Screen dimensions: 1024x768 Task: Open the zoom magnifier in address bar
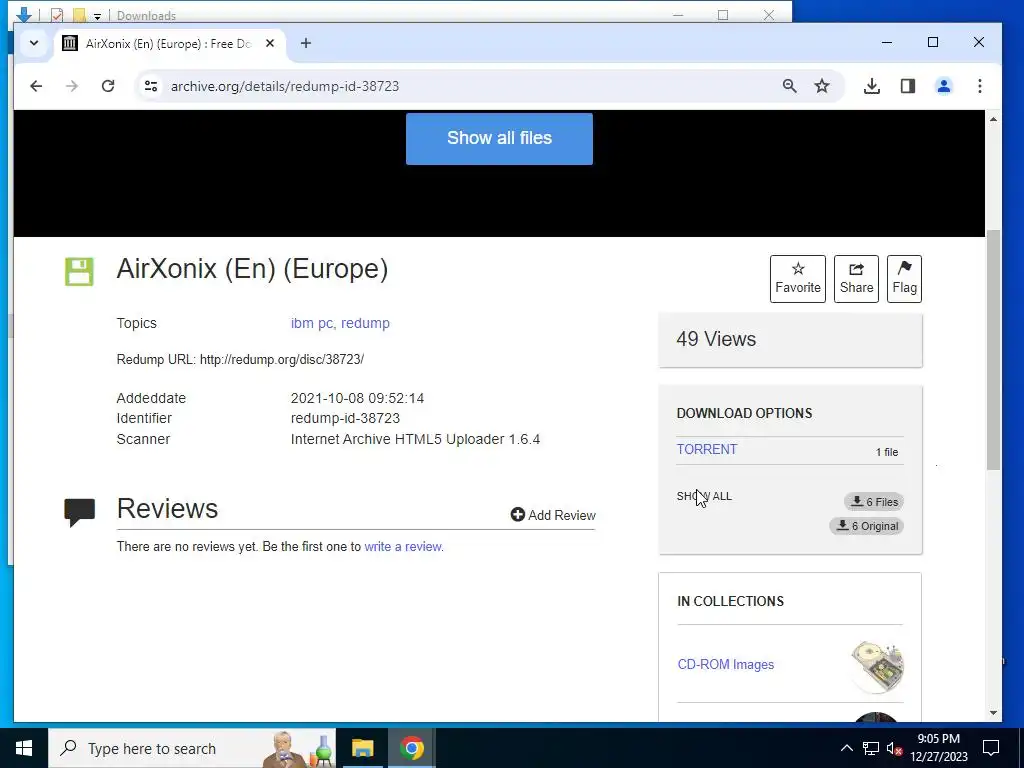coord(790,86)
